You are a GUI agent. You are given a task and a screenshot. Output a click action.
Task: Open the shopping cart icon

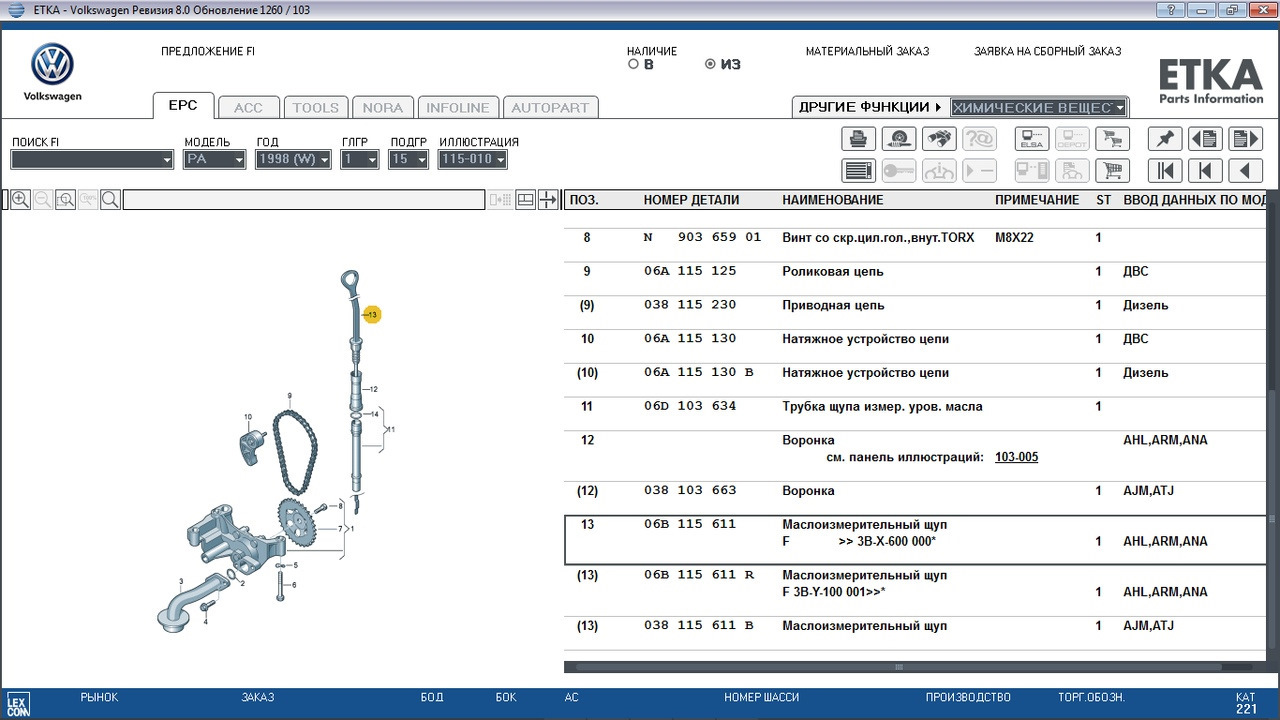[x=1112, y=171]
